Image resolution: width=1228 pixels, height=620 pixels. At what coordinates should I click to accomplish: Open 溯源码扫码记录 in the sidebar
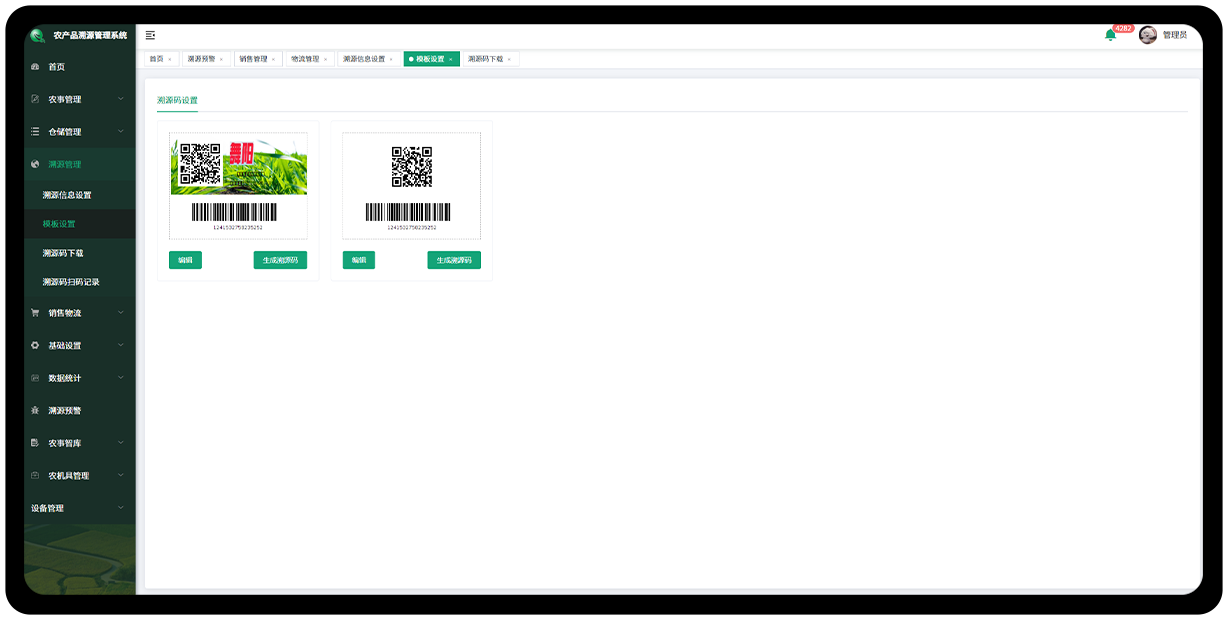click(x=71, y=282)
